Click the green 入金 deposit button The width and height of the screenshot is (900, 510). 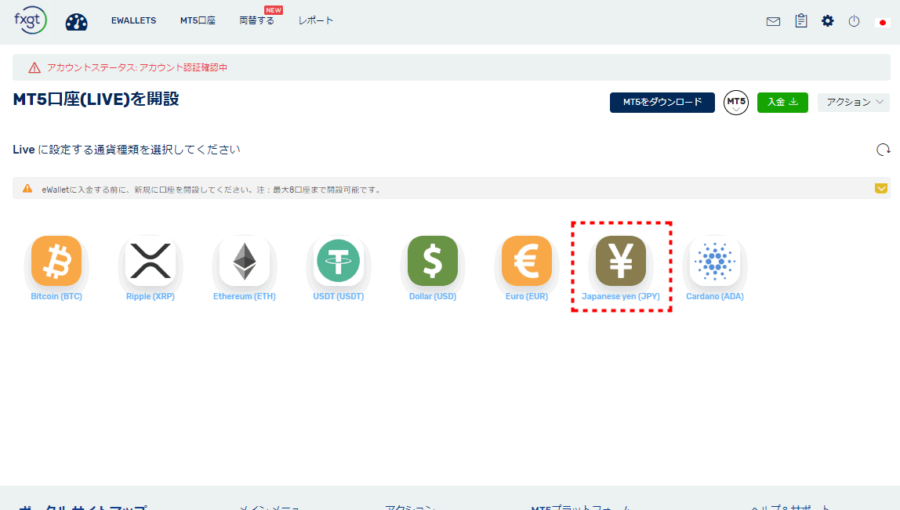(x=782, y=102)
